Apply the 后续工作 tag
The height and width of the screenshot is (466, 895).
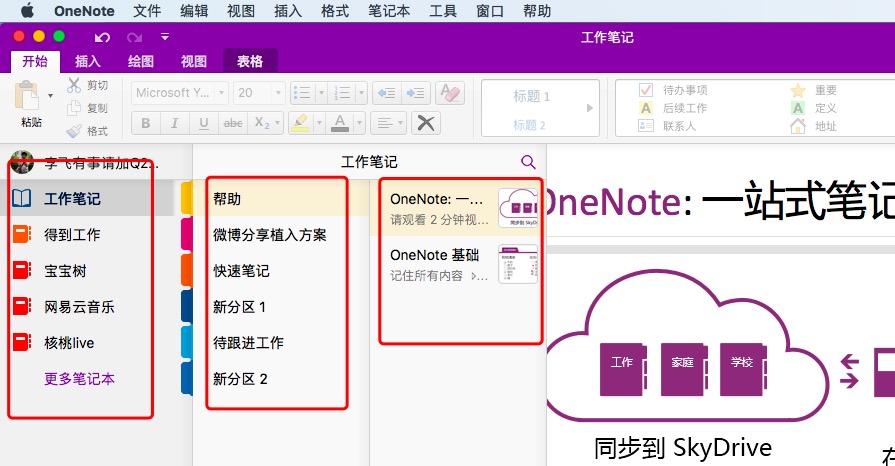[672, 108]
